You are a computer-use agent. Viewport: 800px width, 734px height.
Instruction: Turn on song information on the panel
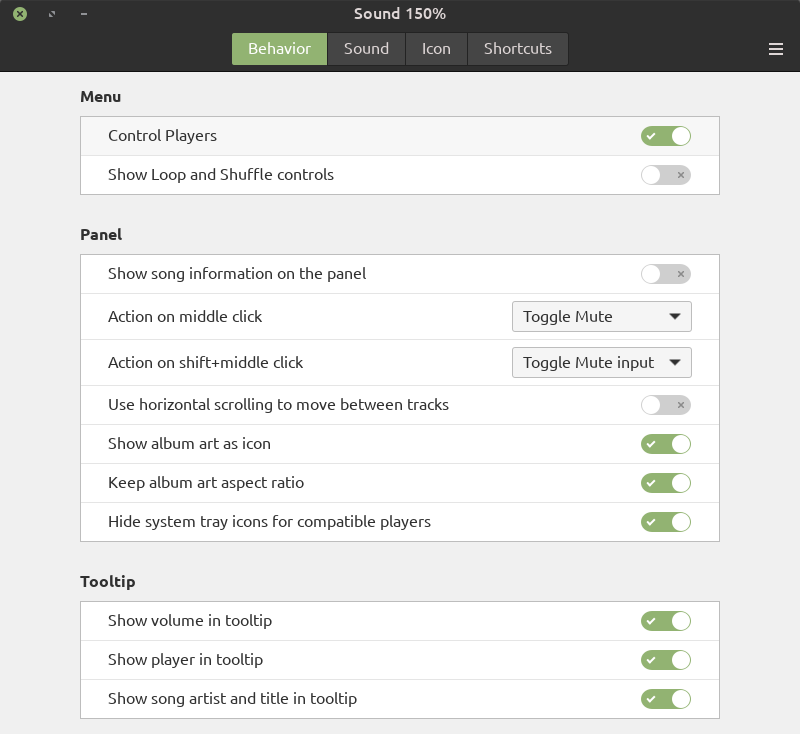[666, 274]
